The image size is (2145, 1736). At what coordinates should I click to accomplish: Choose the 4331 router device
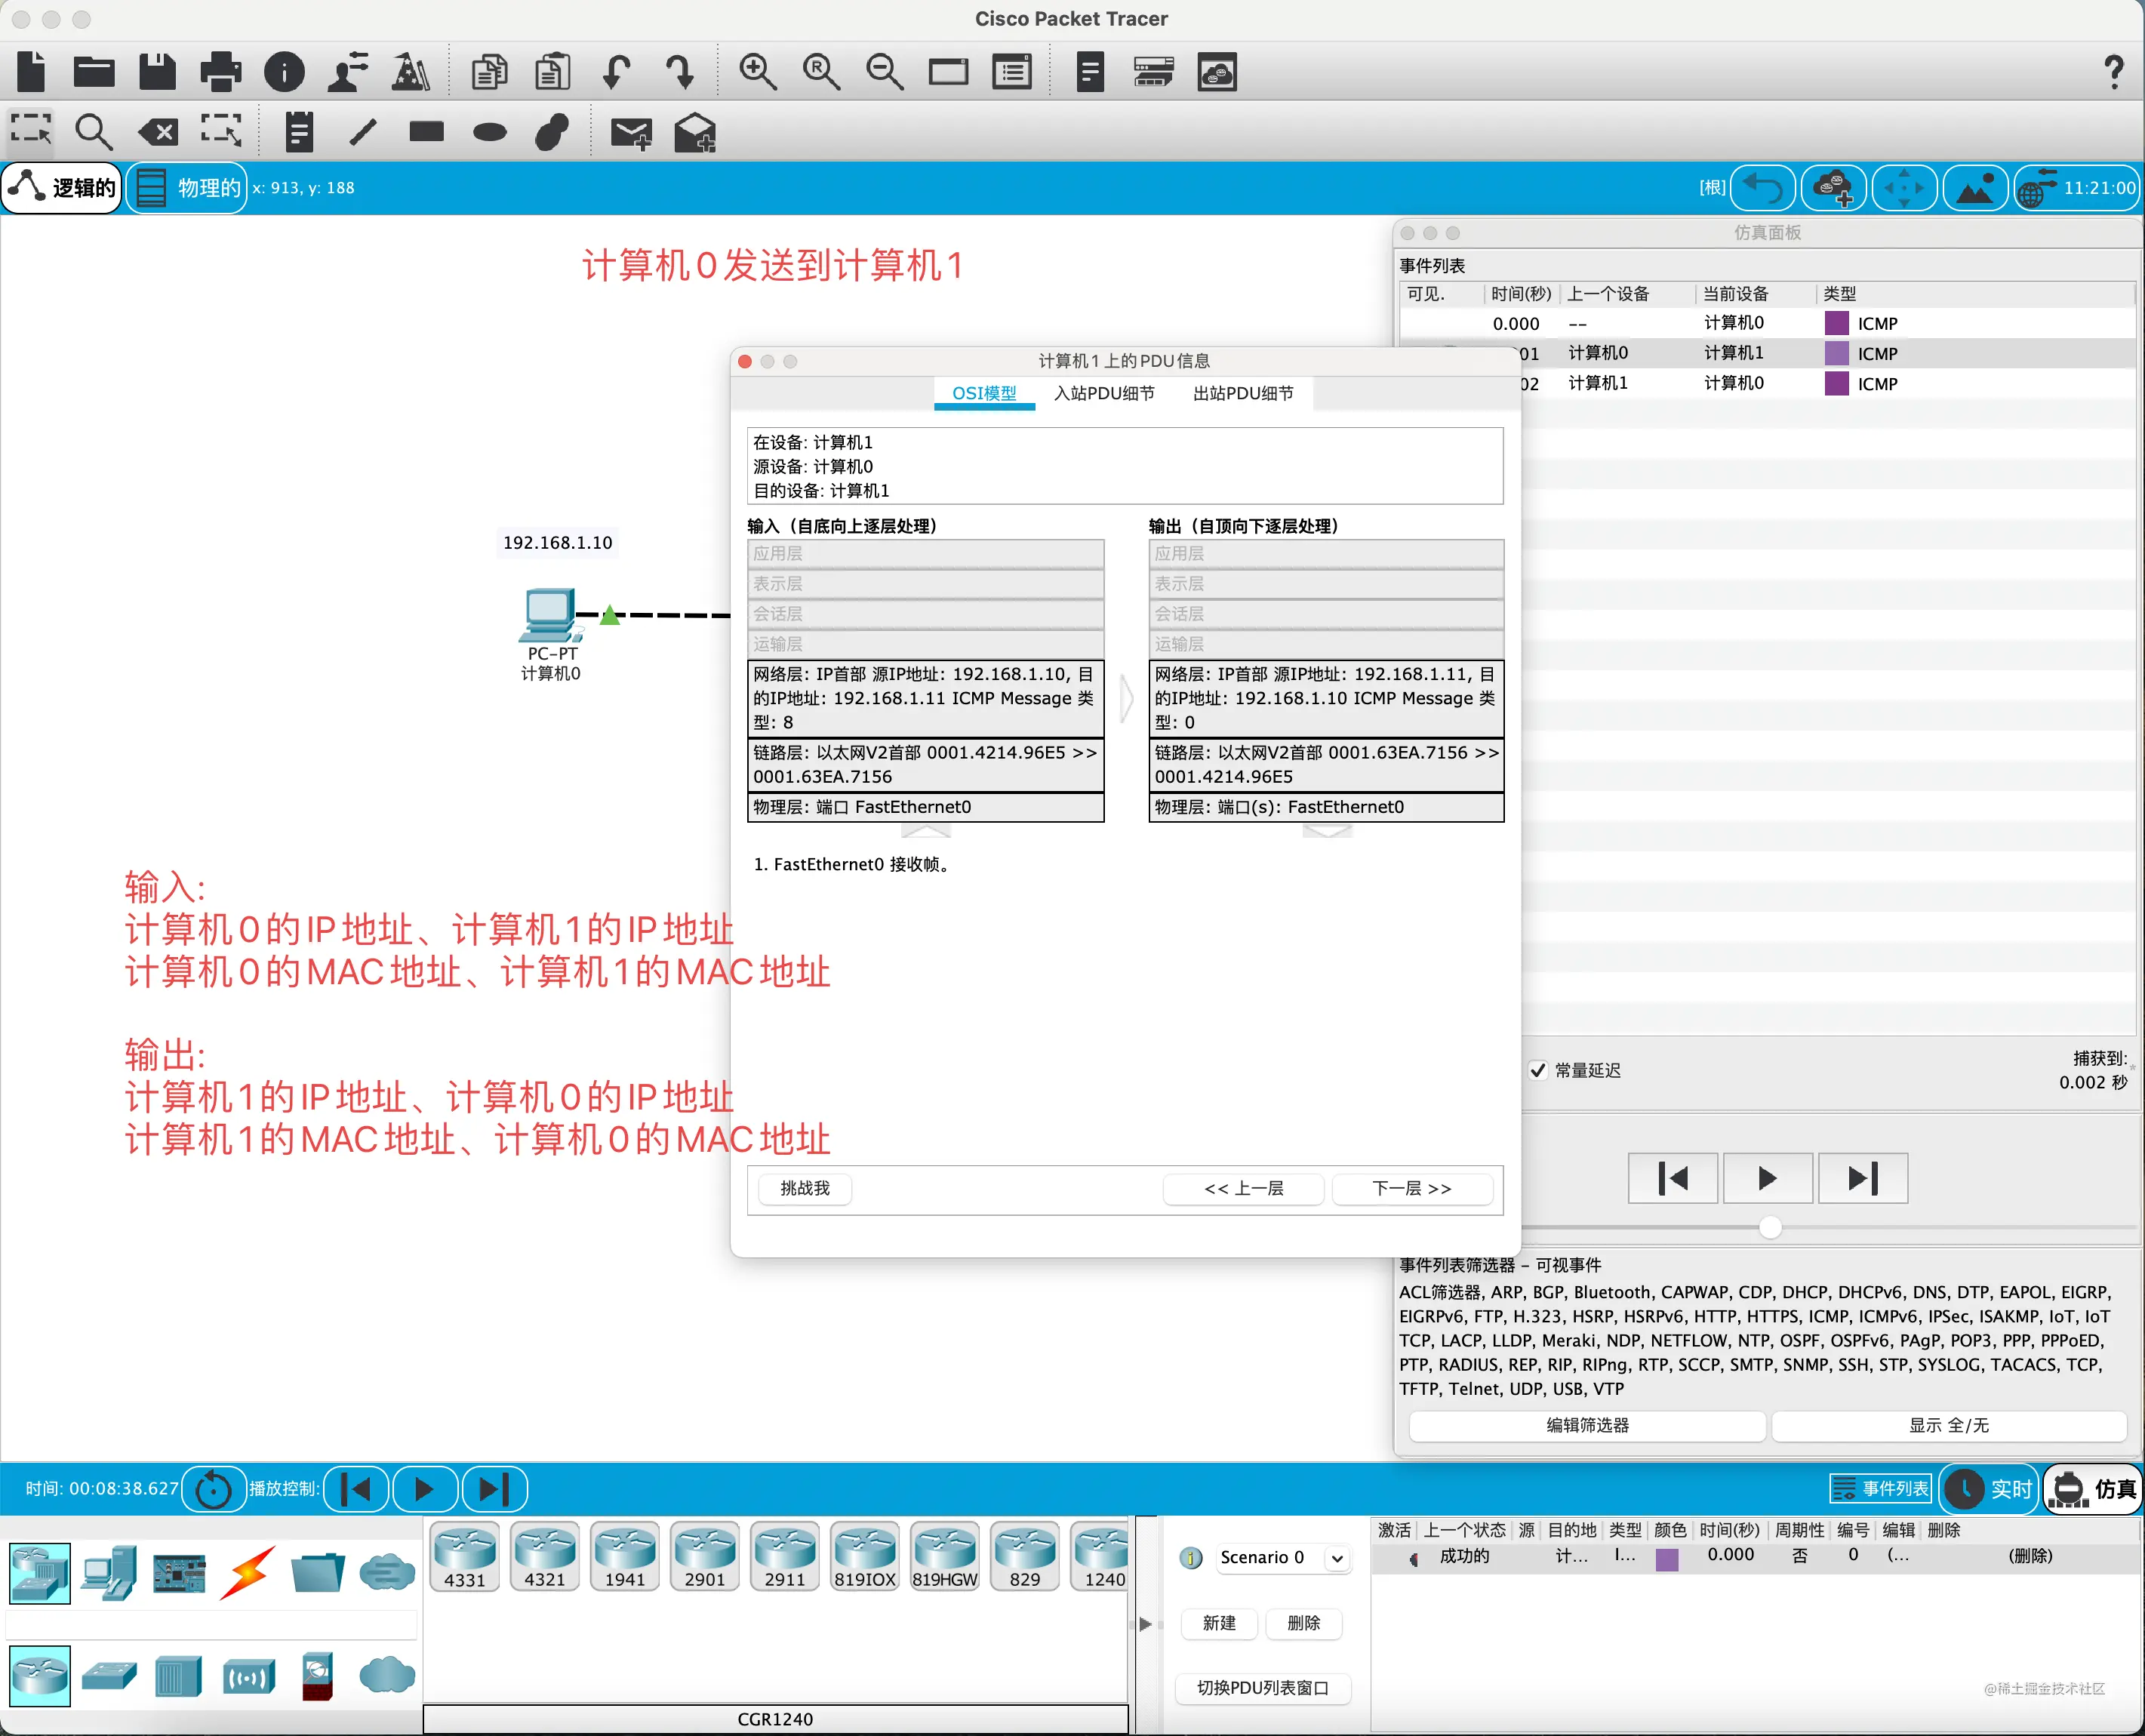pyautogui.click(x=465, y=1556)
